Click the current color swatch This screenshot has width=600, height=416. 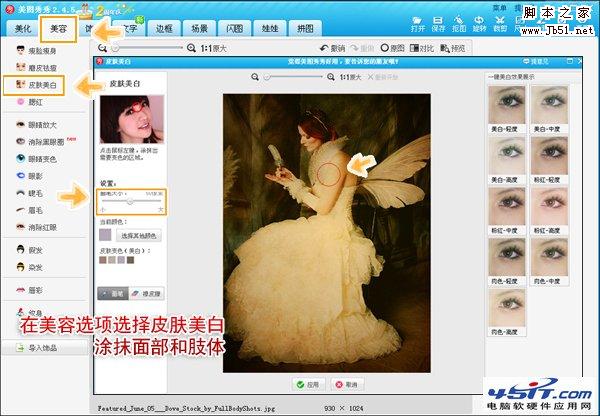click(x=105, y=235)
